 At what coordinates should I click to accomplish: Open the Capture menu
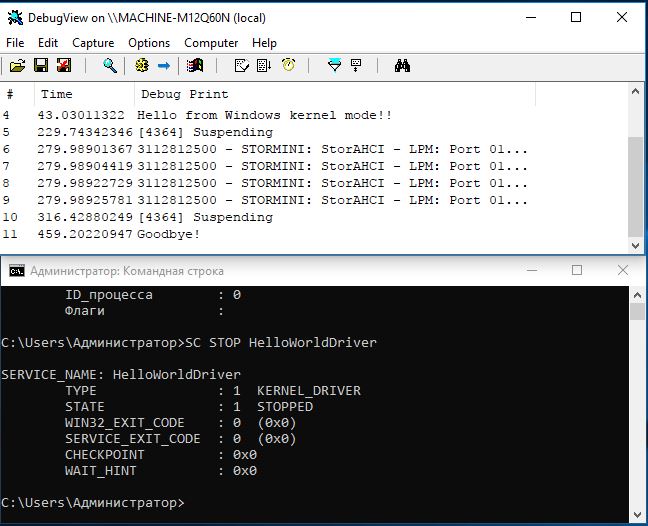click(93, 43)
